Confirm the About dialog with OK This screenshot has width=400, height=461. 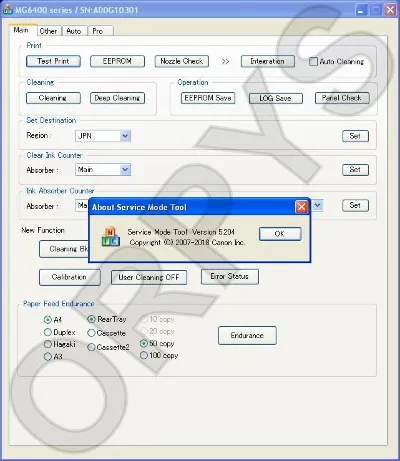pyautogui.click(x=280, y=234)
